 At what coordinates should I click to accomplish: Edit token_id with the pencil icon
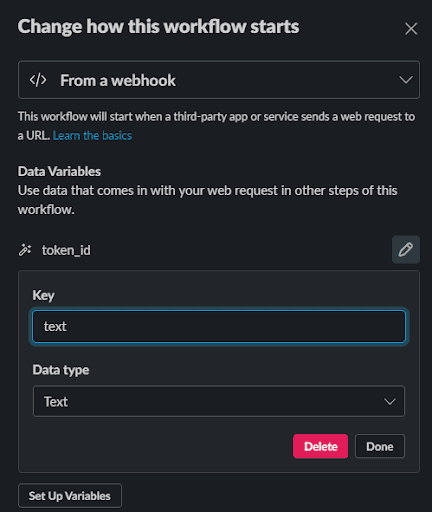click(406, 250)
